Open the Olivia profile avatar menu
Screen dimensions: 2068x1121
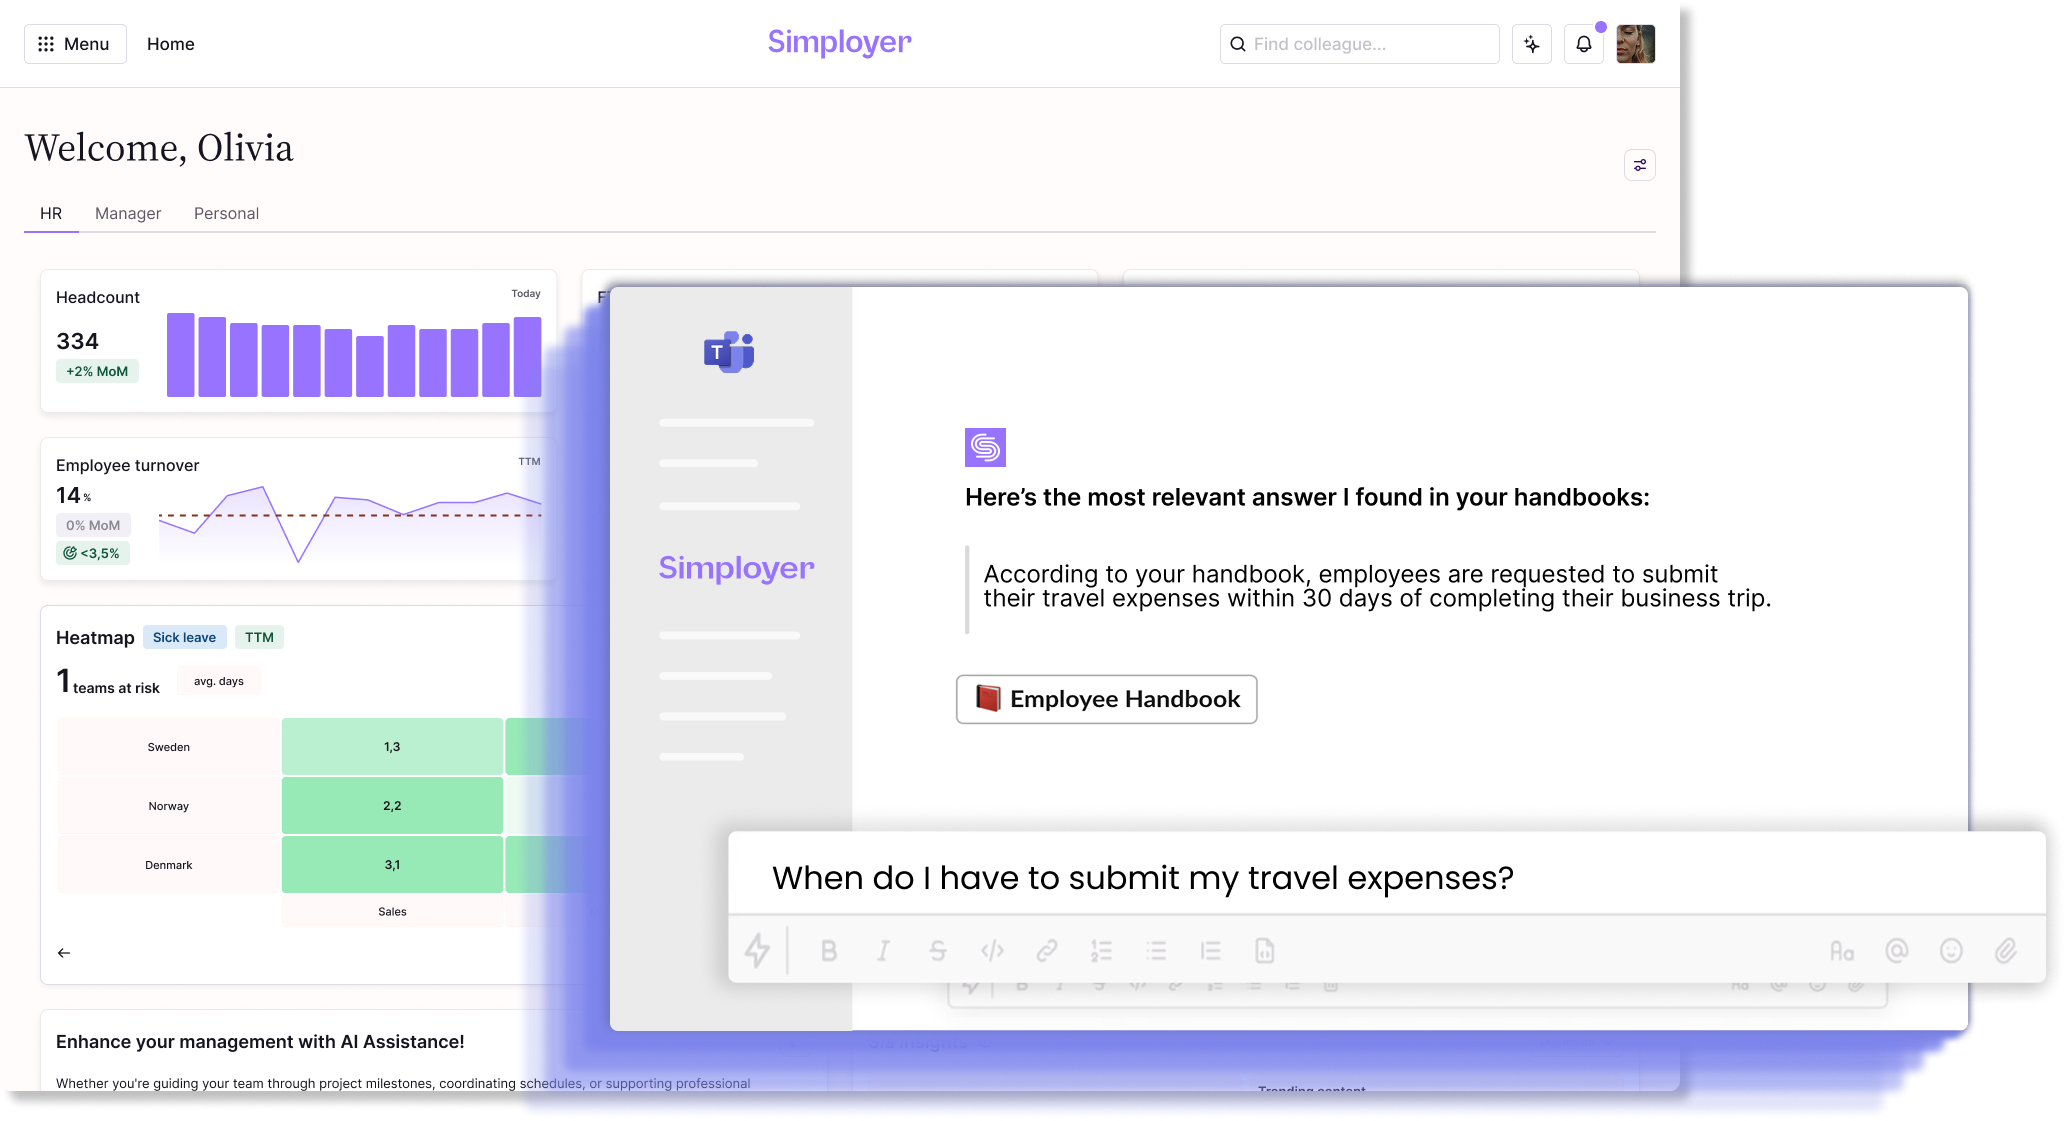[x=1635, y=44]
